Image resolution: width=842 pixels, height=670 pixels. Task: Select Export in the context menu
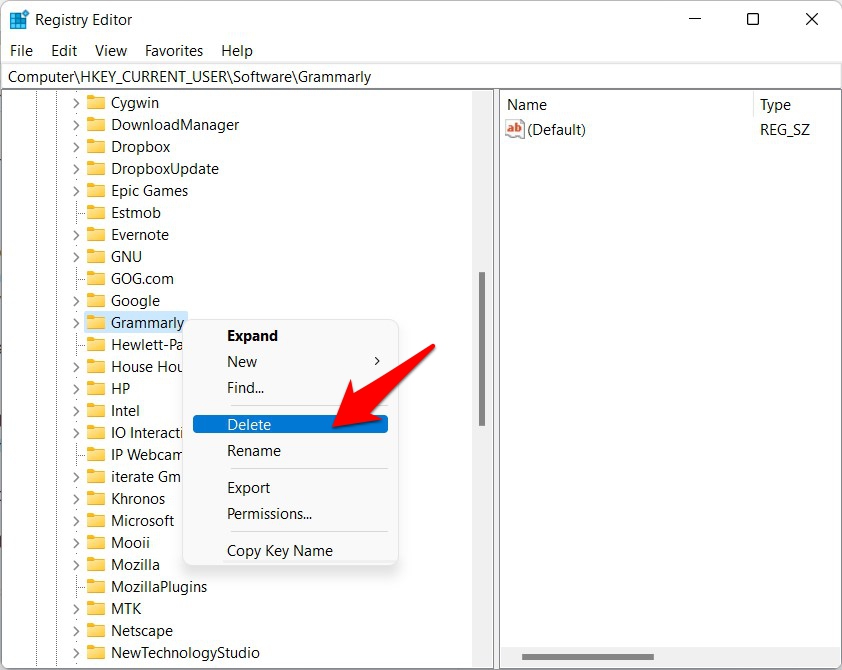click(x=249, y=488)
